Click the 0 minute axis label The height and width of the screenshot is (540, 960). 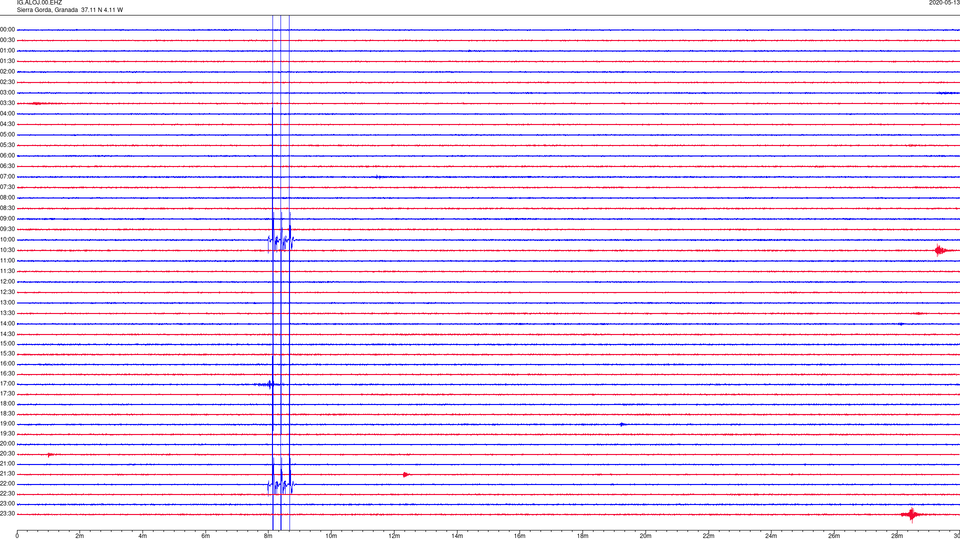point(17,536)
